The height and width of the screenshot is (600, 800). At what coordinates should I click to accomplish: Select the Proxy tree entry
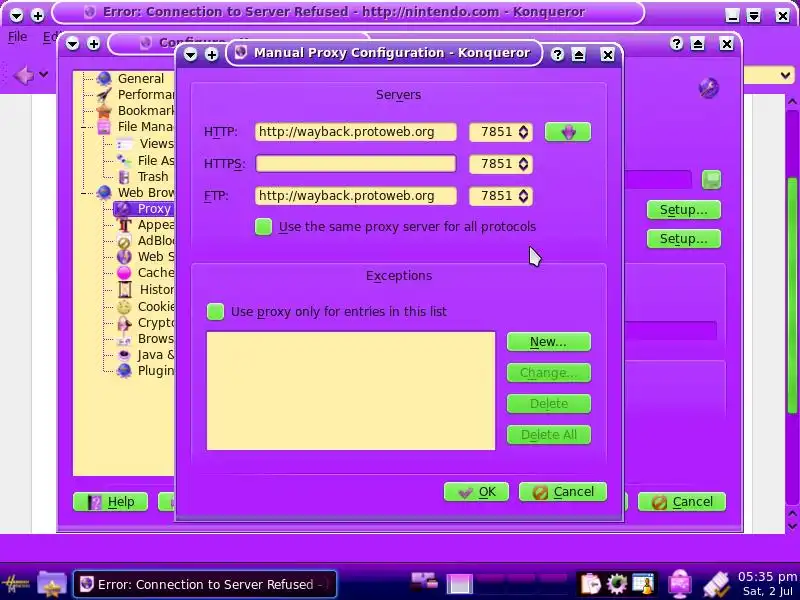tap(154, 209)
